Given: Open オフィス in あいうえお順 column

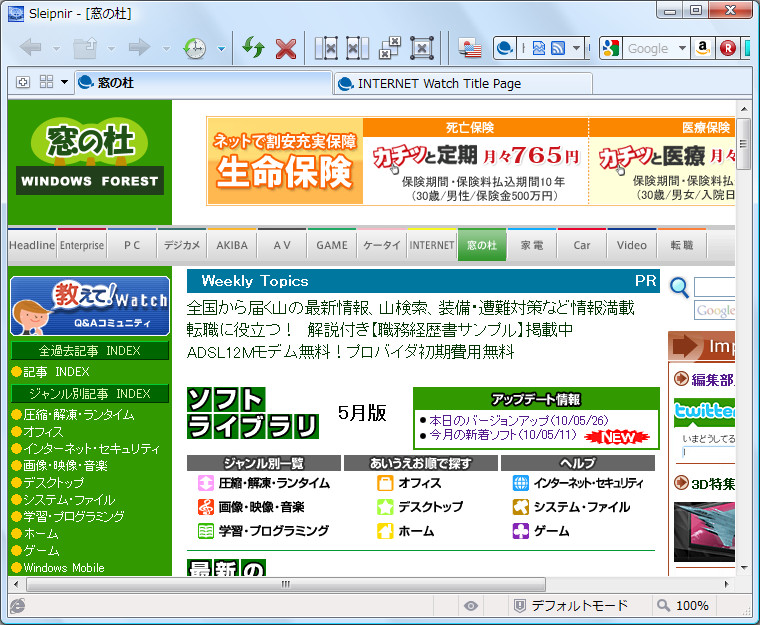Looking at the screenshot, I should (x=420, y=483).
